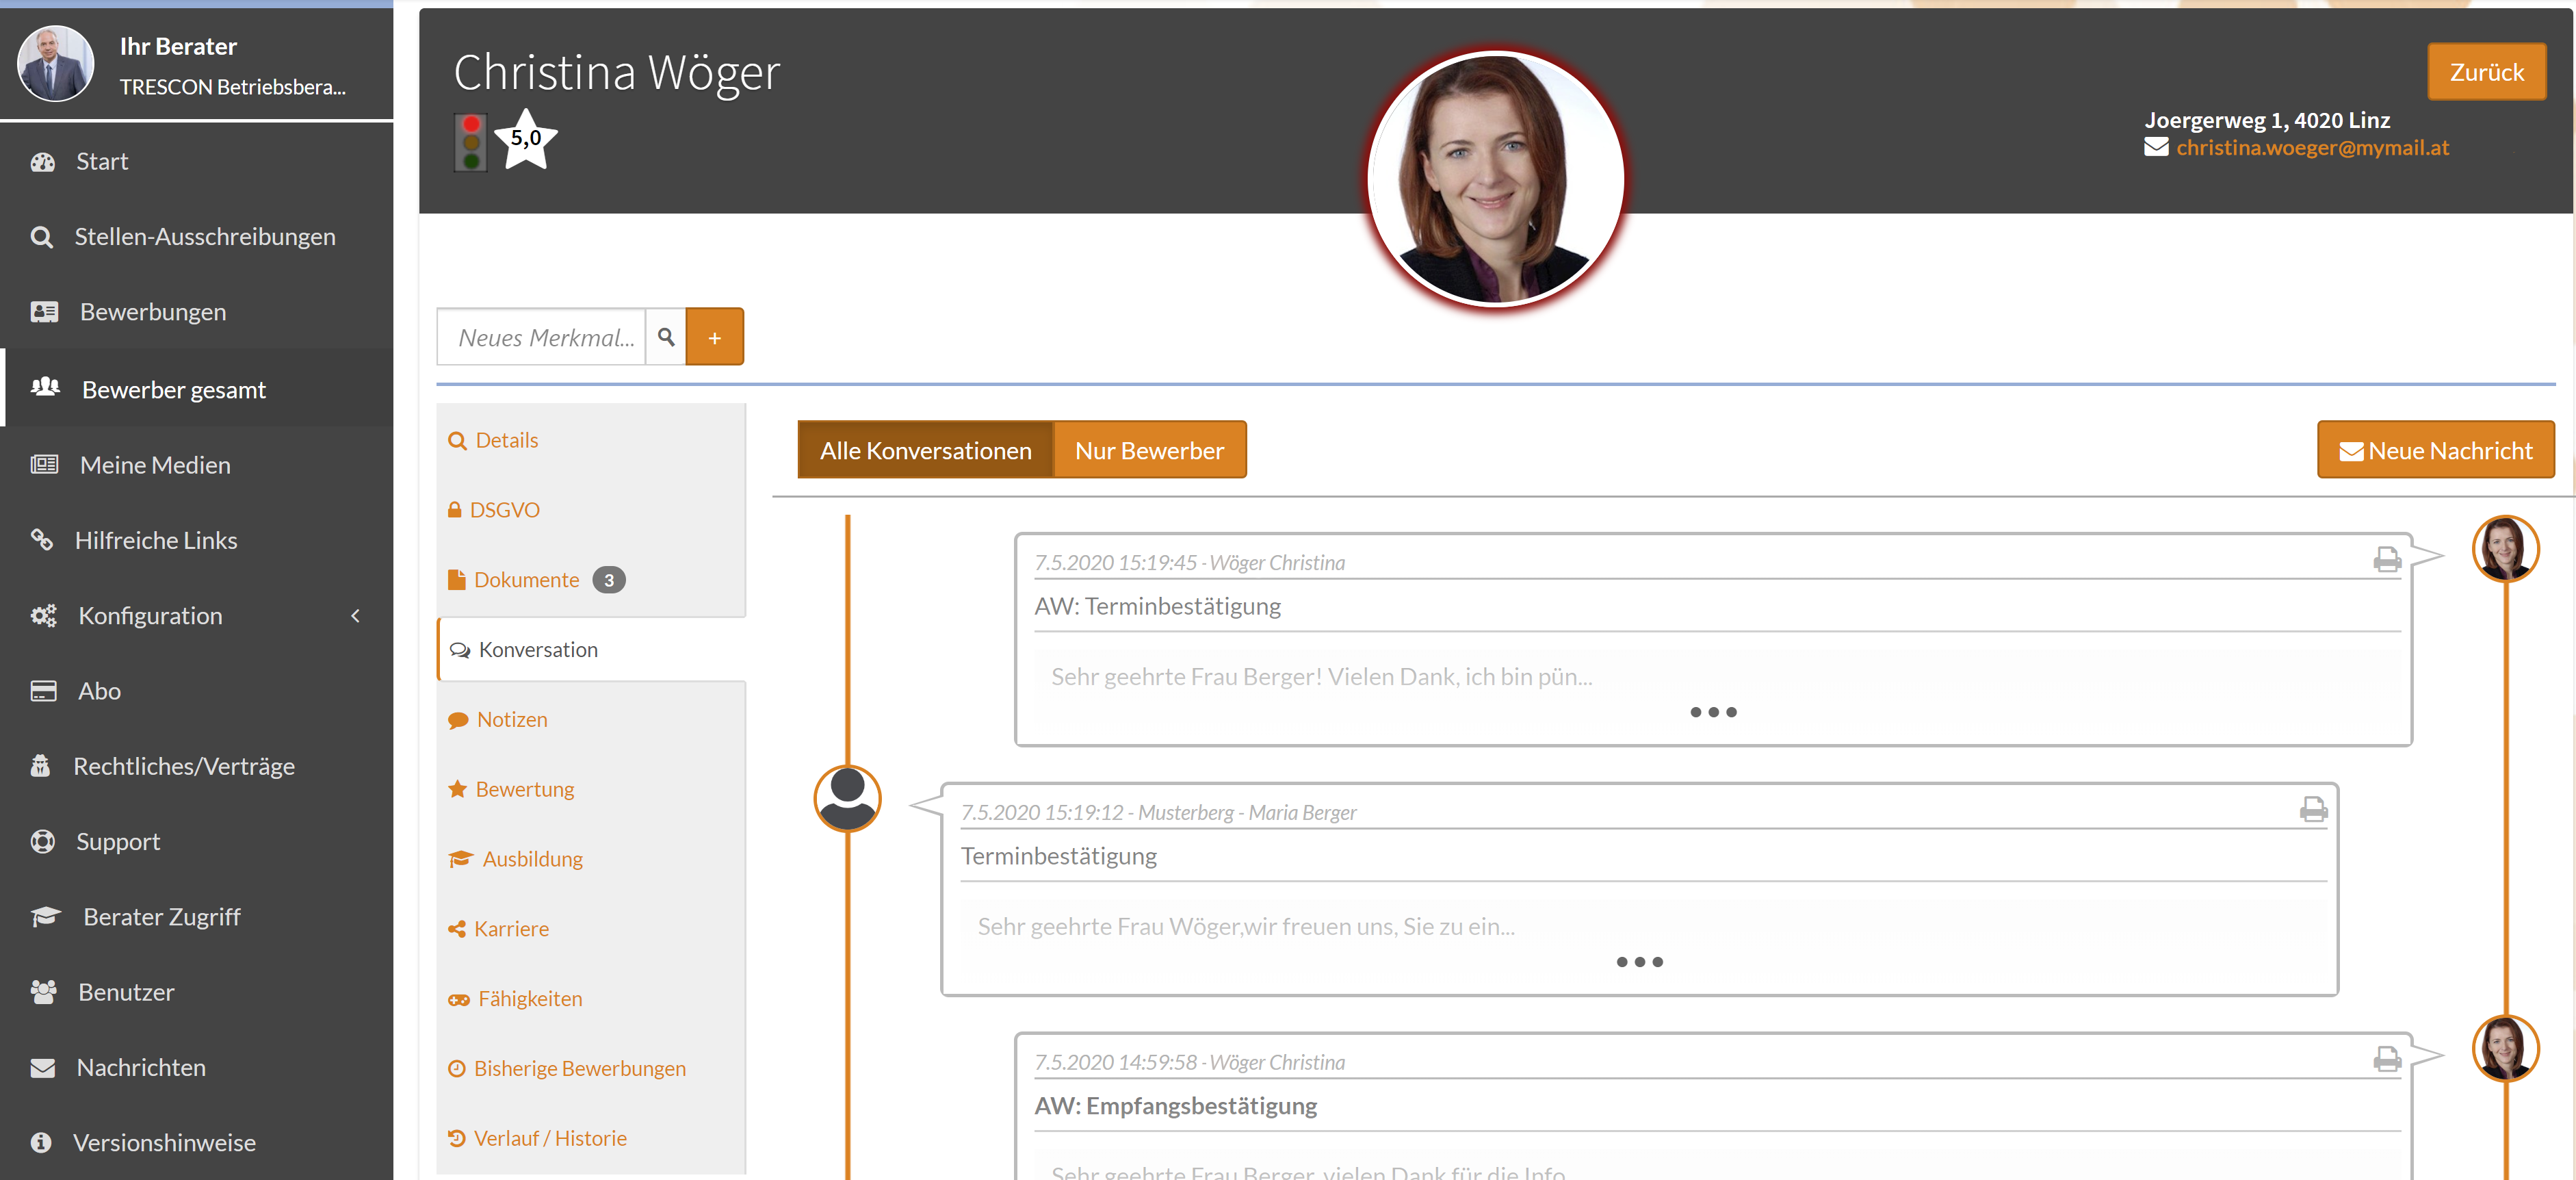2576x1180 pixels.
Task: Print the AW: Empfangsbestätigung message
Action: click(2387, 1060)
